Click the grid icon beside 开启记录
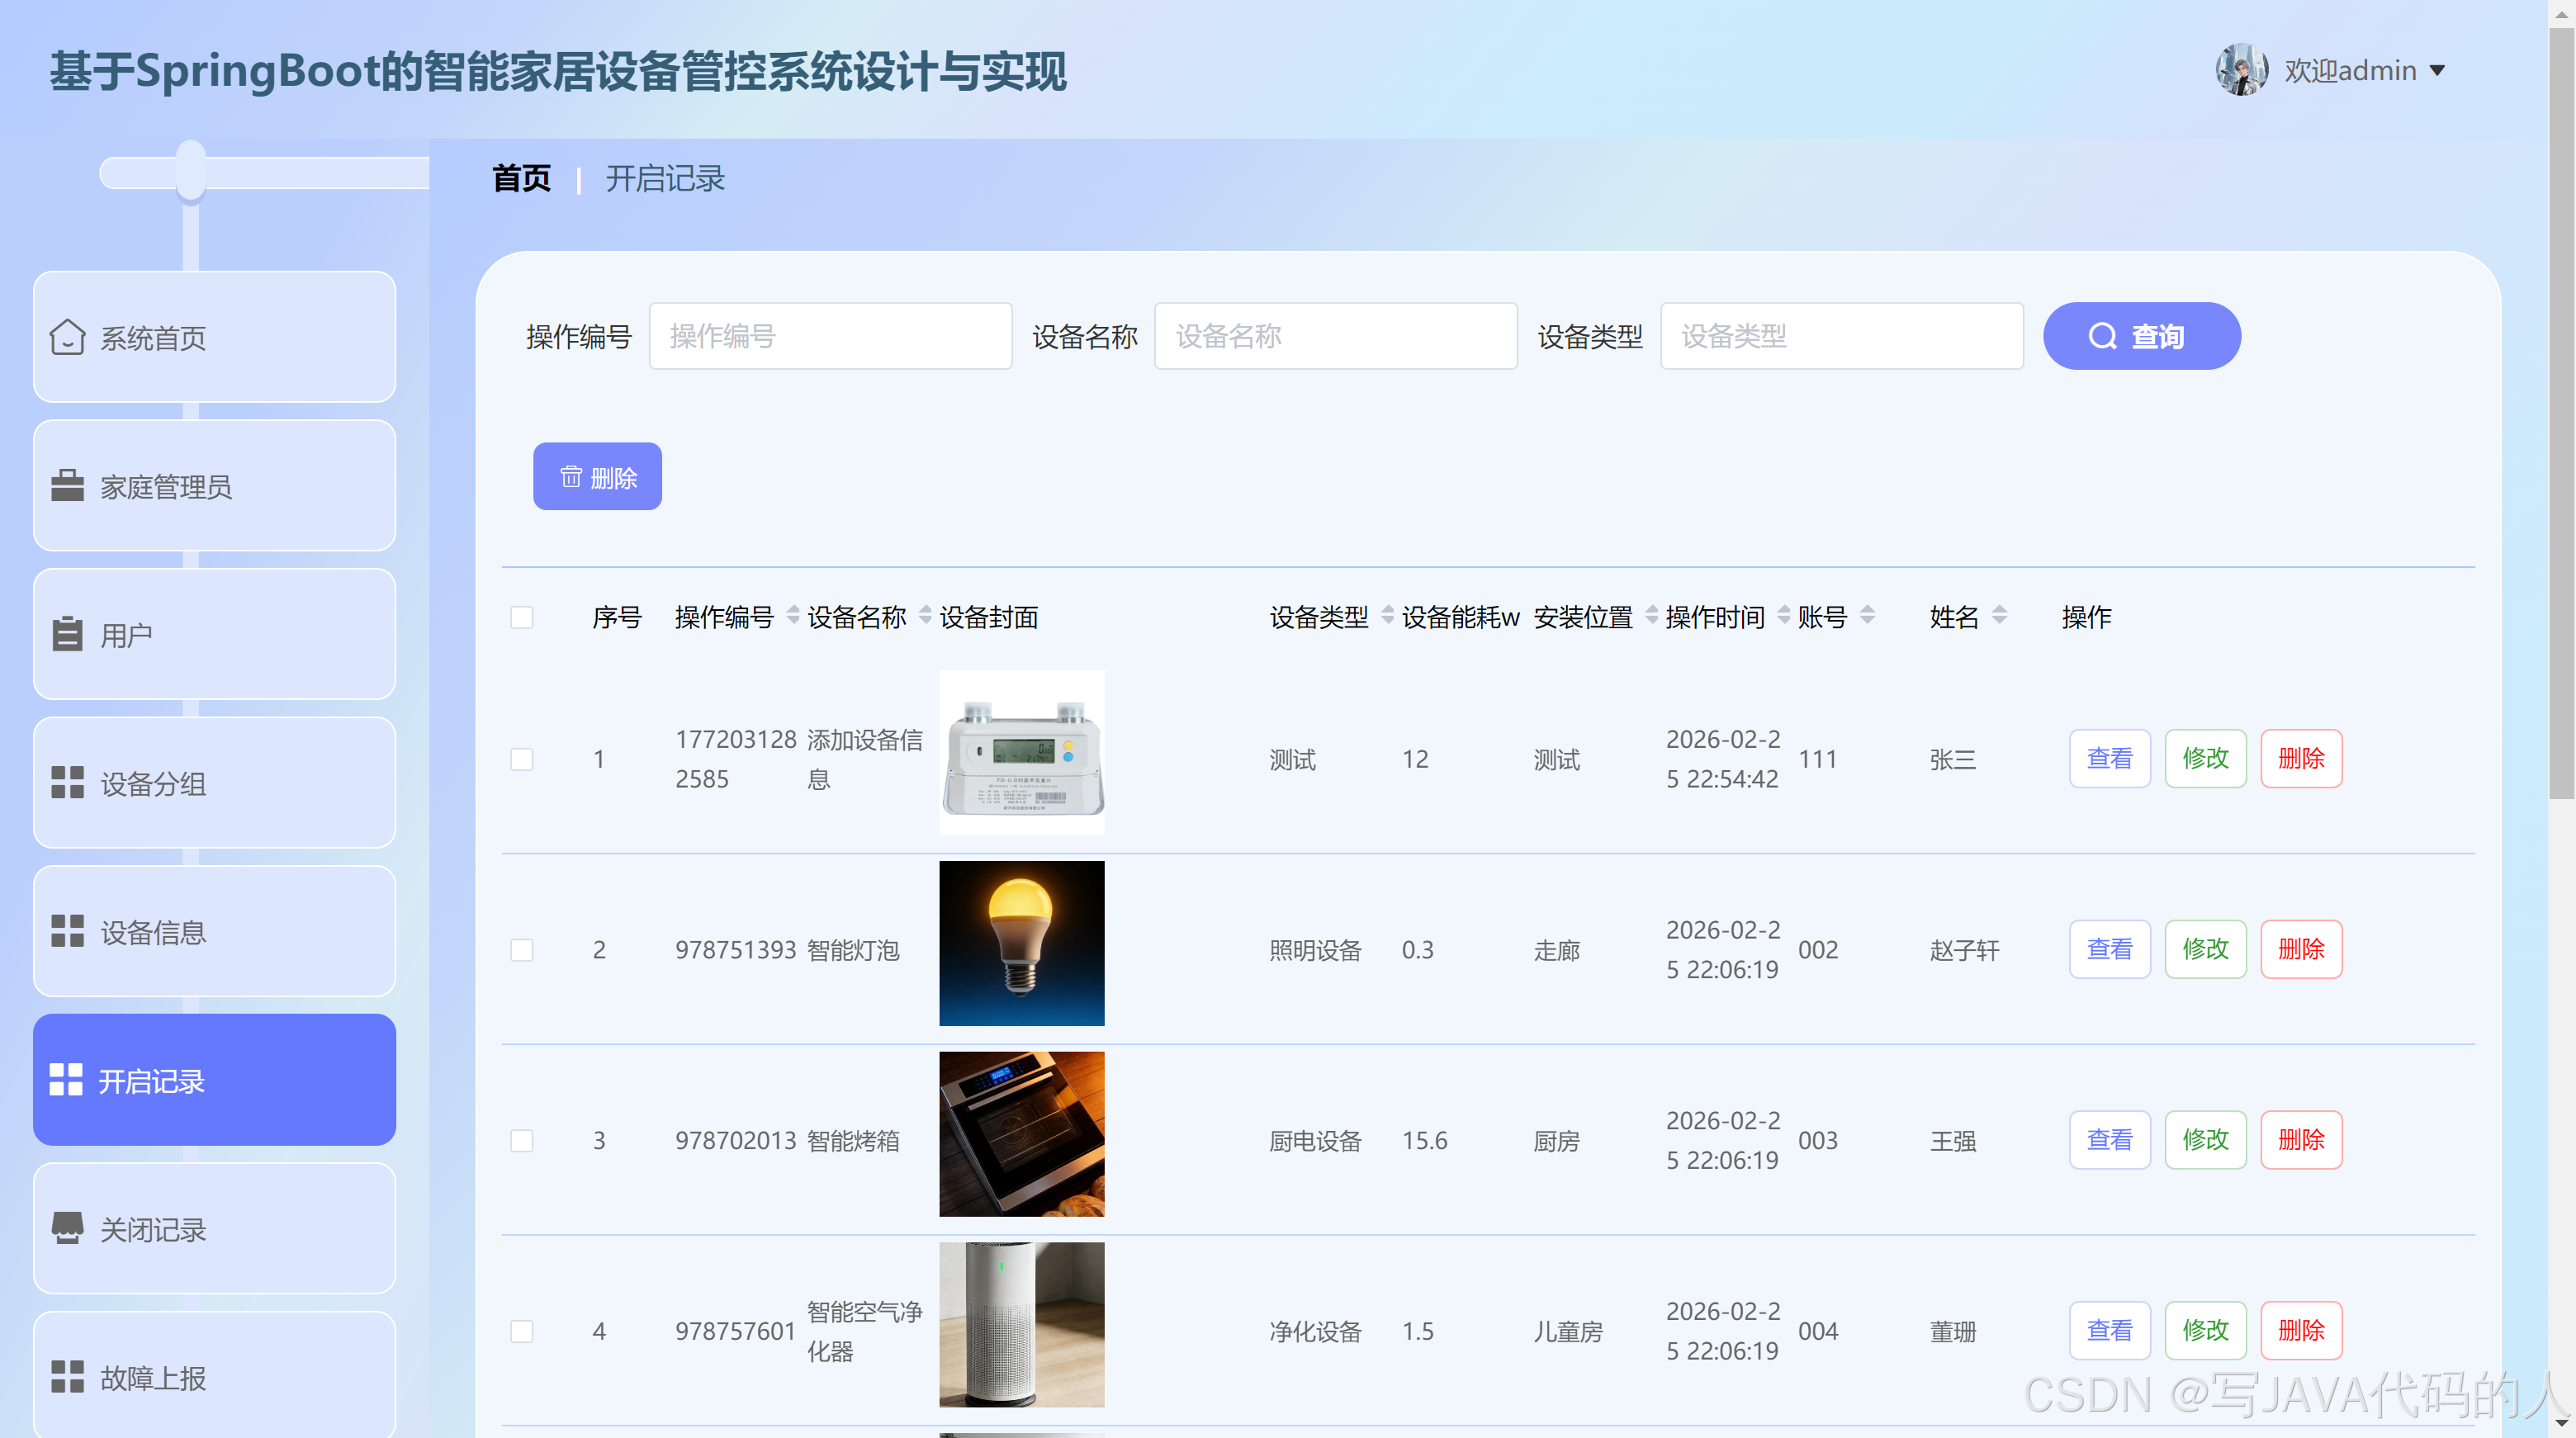 point(66,1080)
